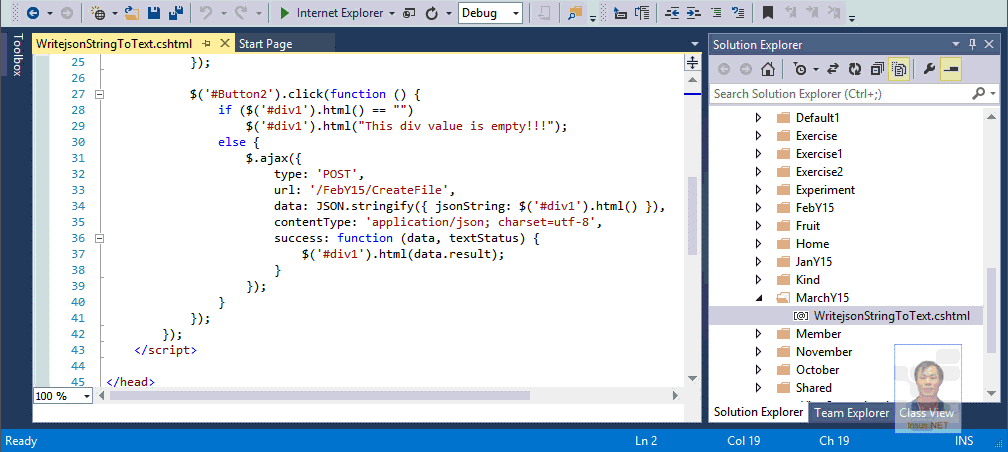This screenshot has width=1008, height=452.
Task: Click the New Project globe icon
Action: (x=98, y=13)
